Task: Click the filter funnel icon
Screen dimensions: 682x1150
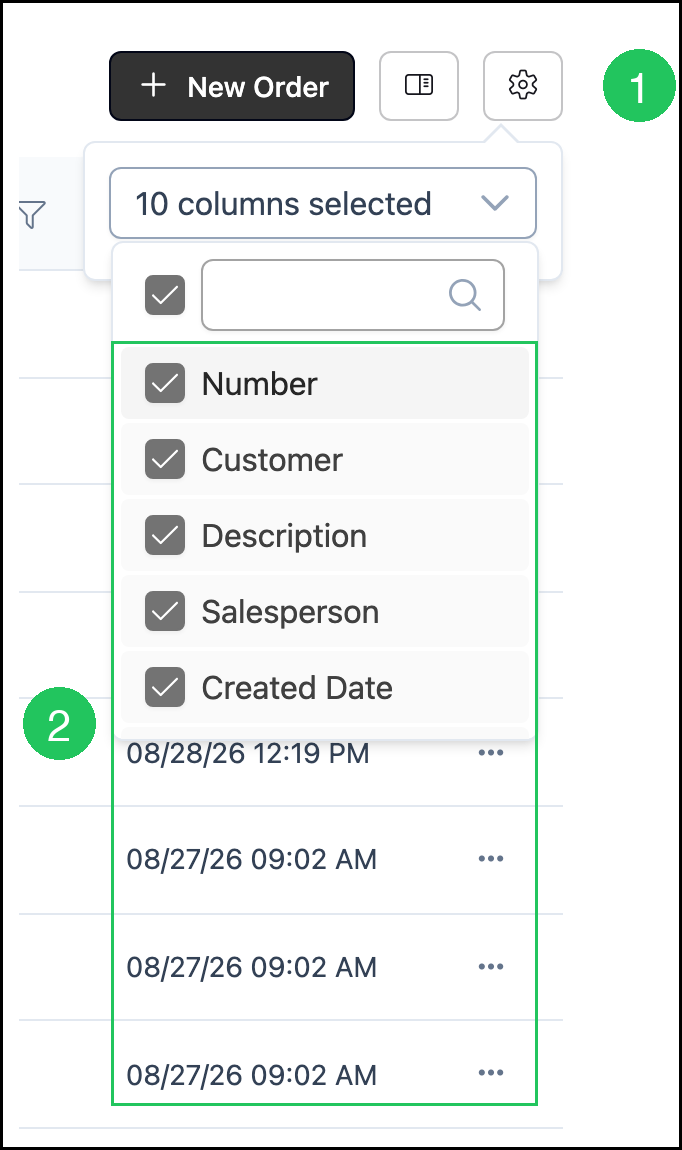Action: [x=32, y=215]
